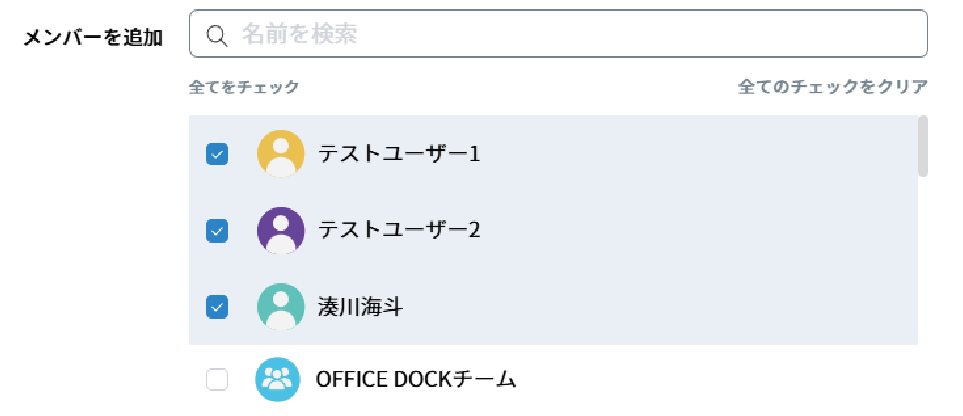Click the purple avatar of テストユーザー2

281,230
